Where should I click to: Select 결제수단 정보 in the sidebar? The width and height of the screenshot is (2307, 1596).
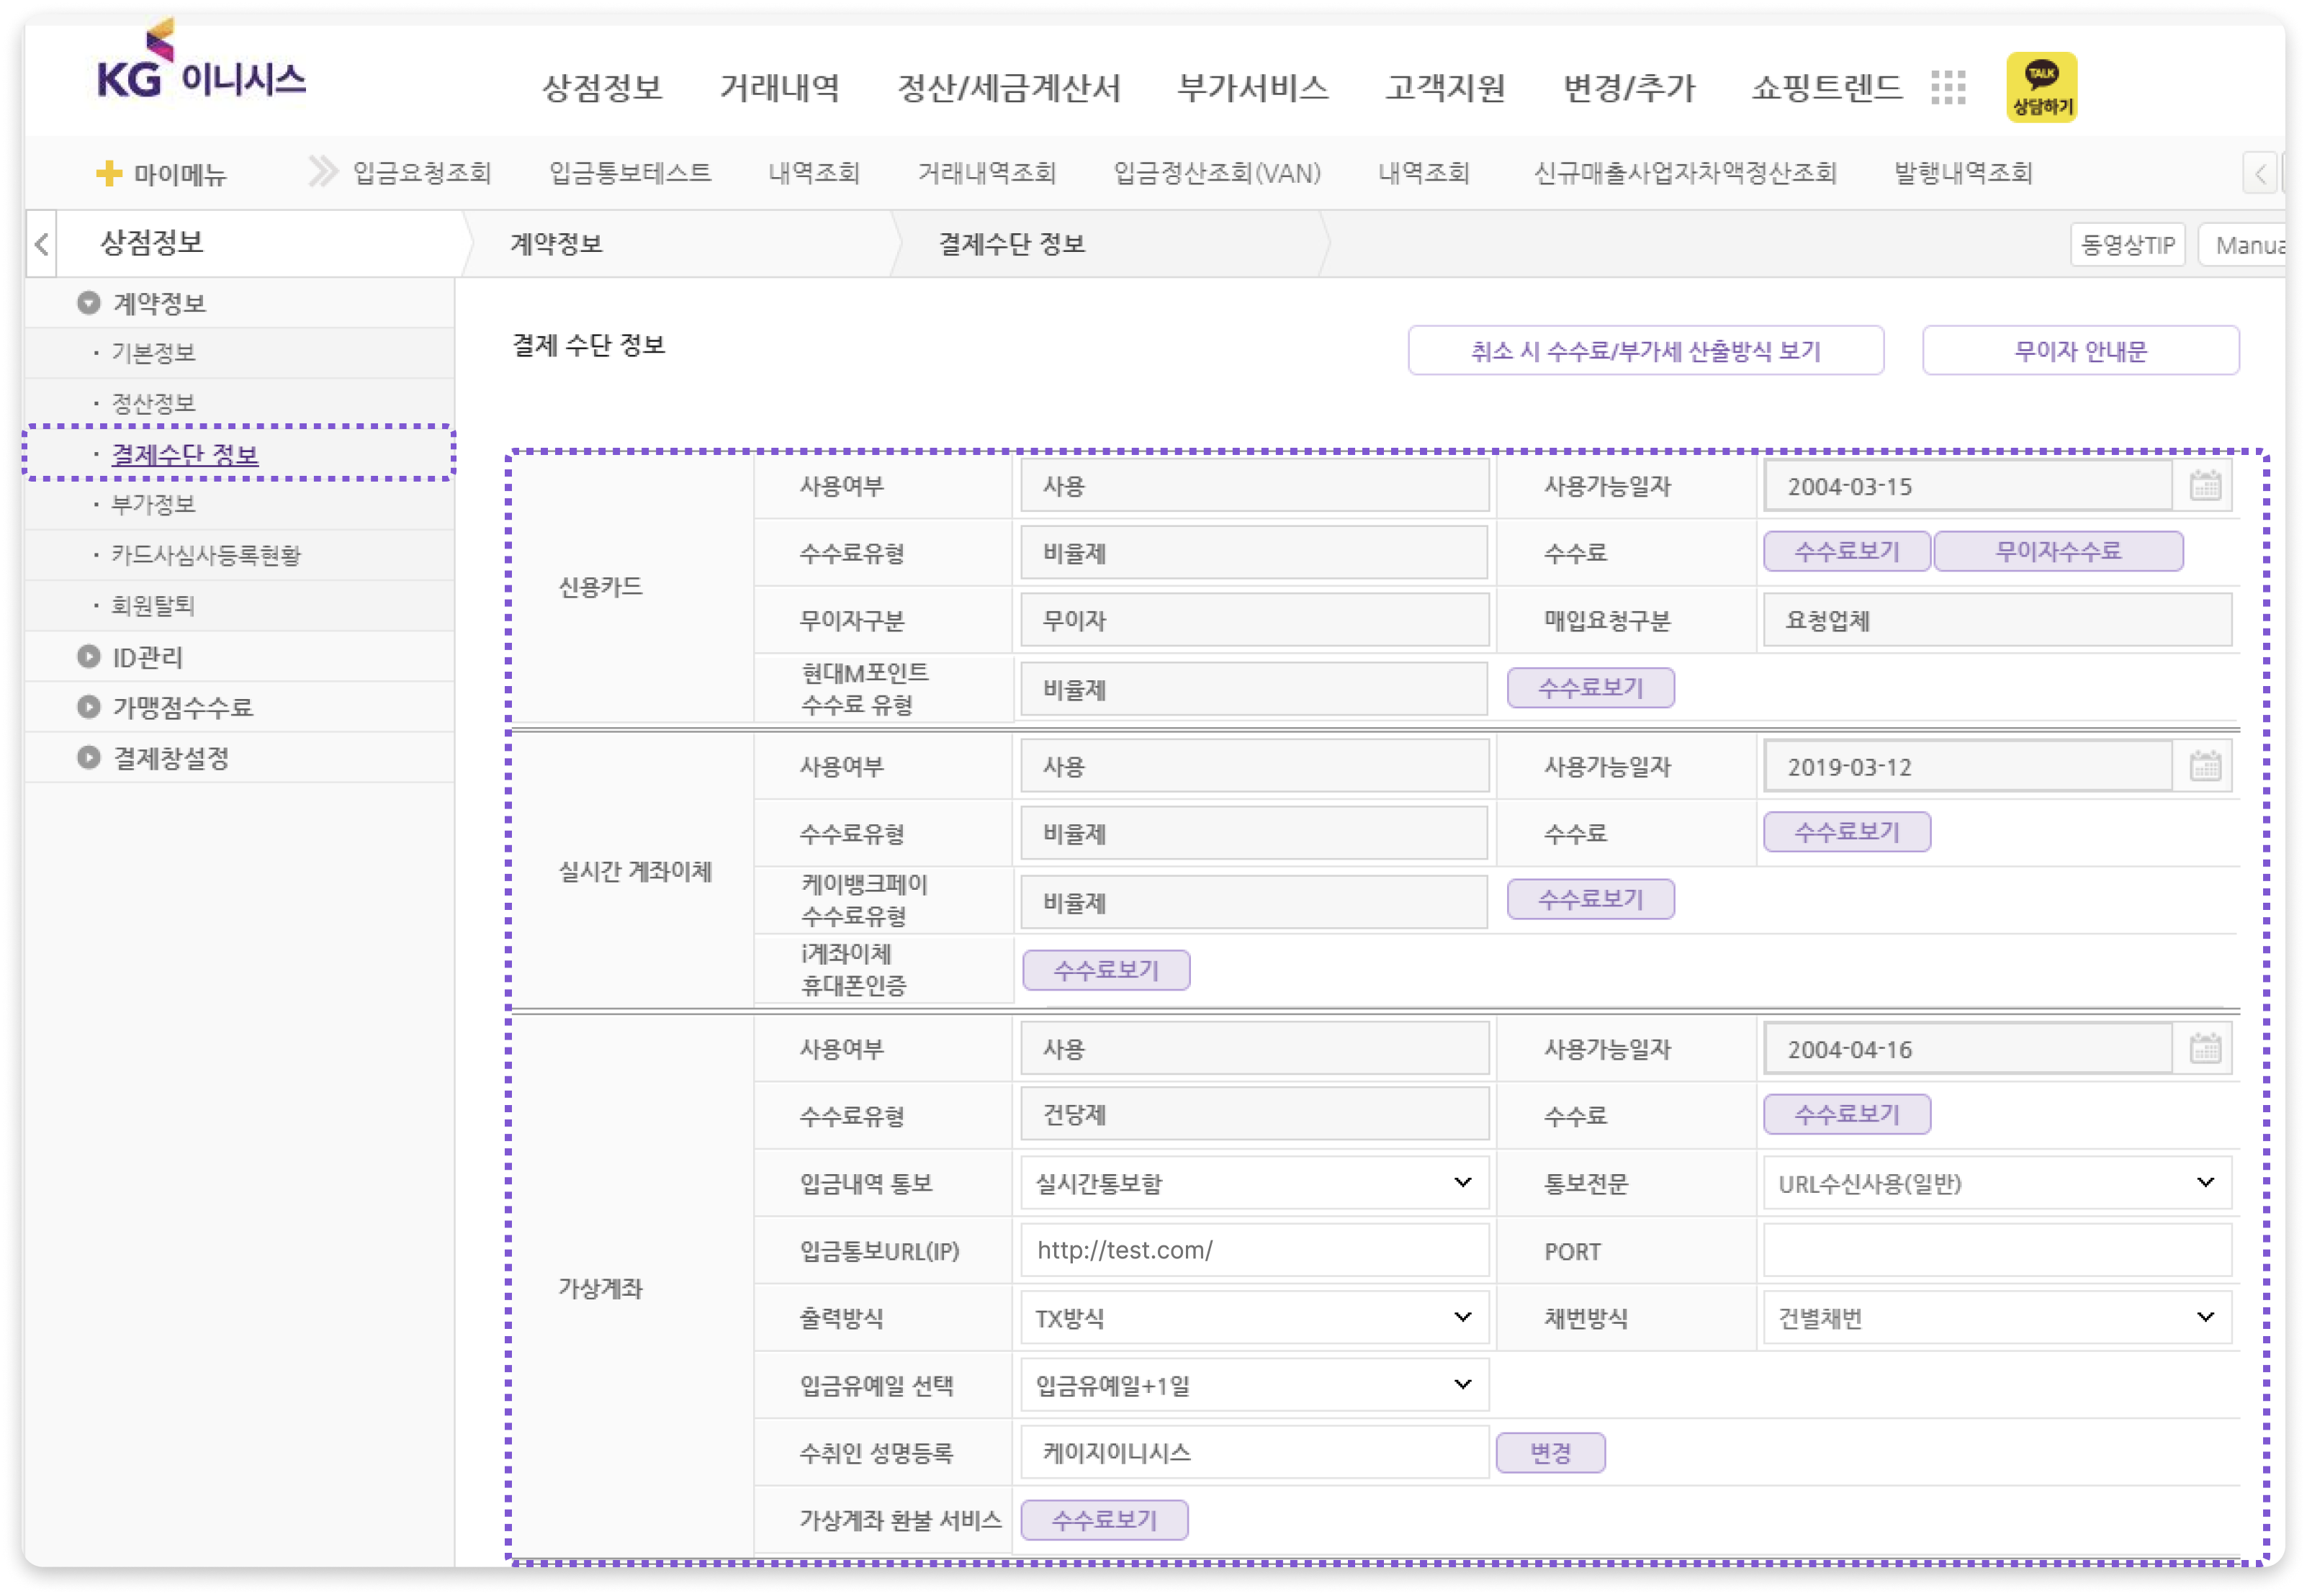pos(185,454)
